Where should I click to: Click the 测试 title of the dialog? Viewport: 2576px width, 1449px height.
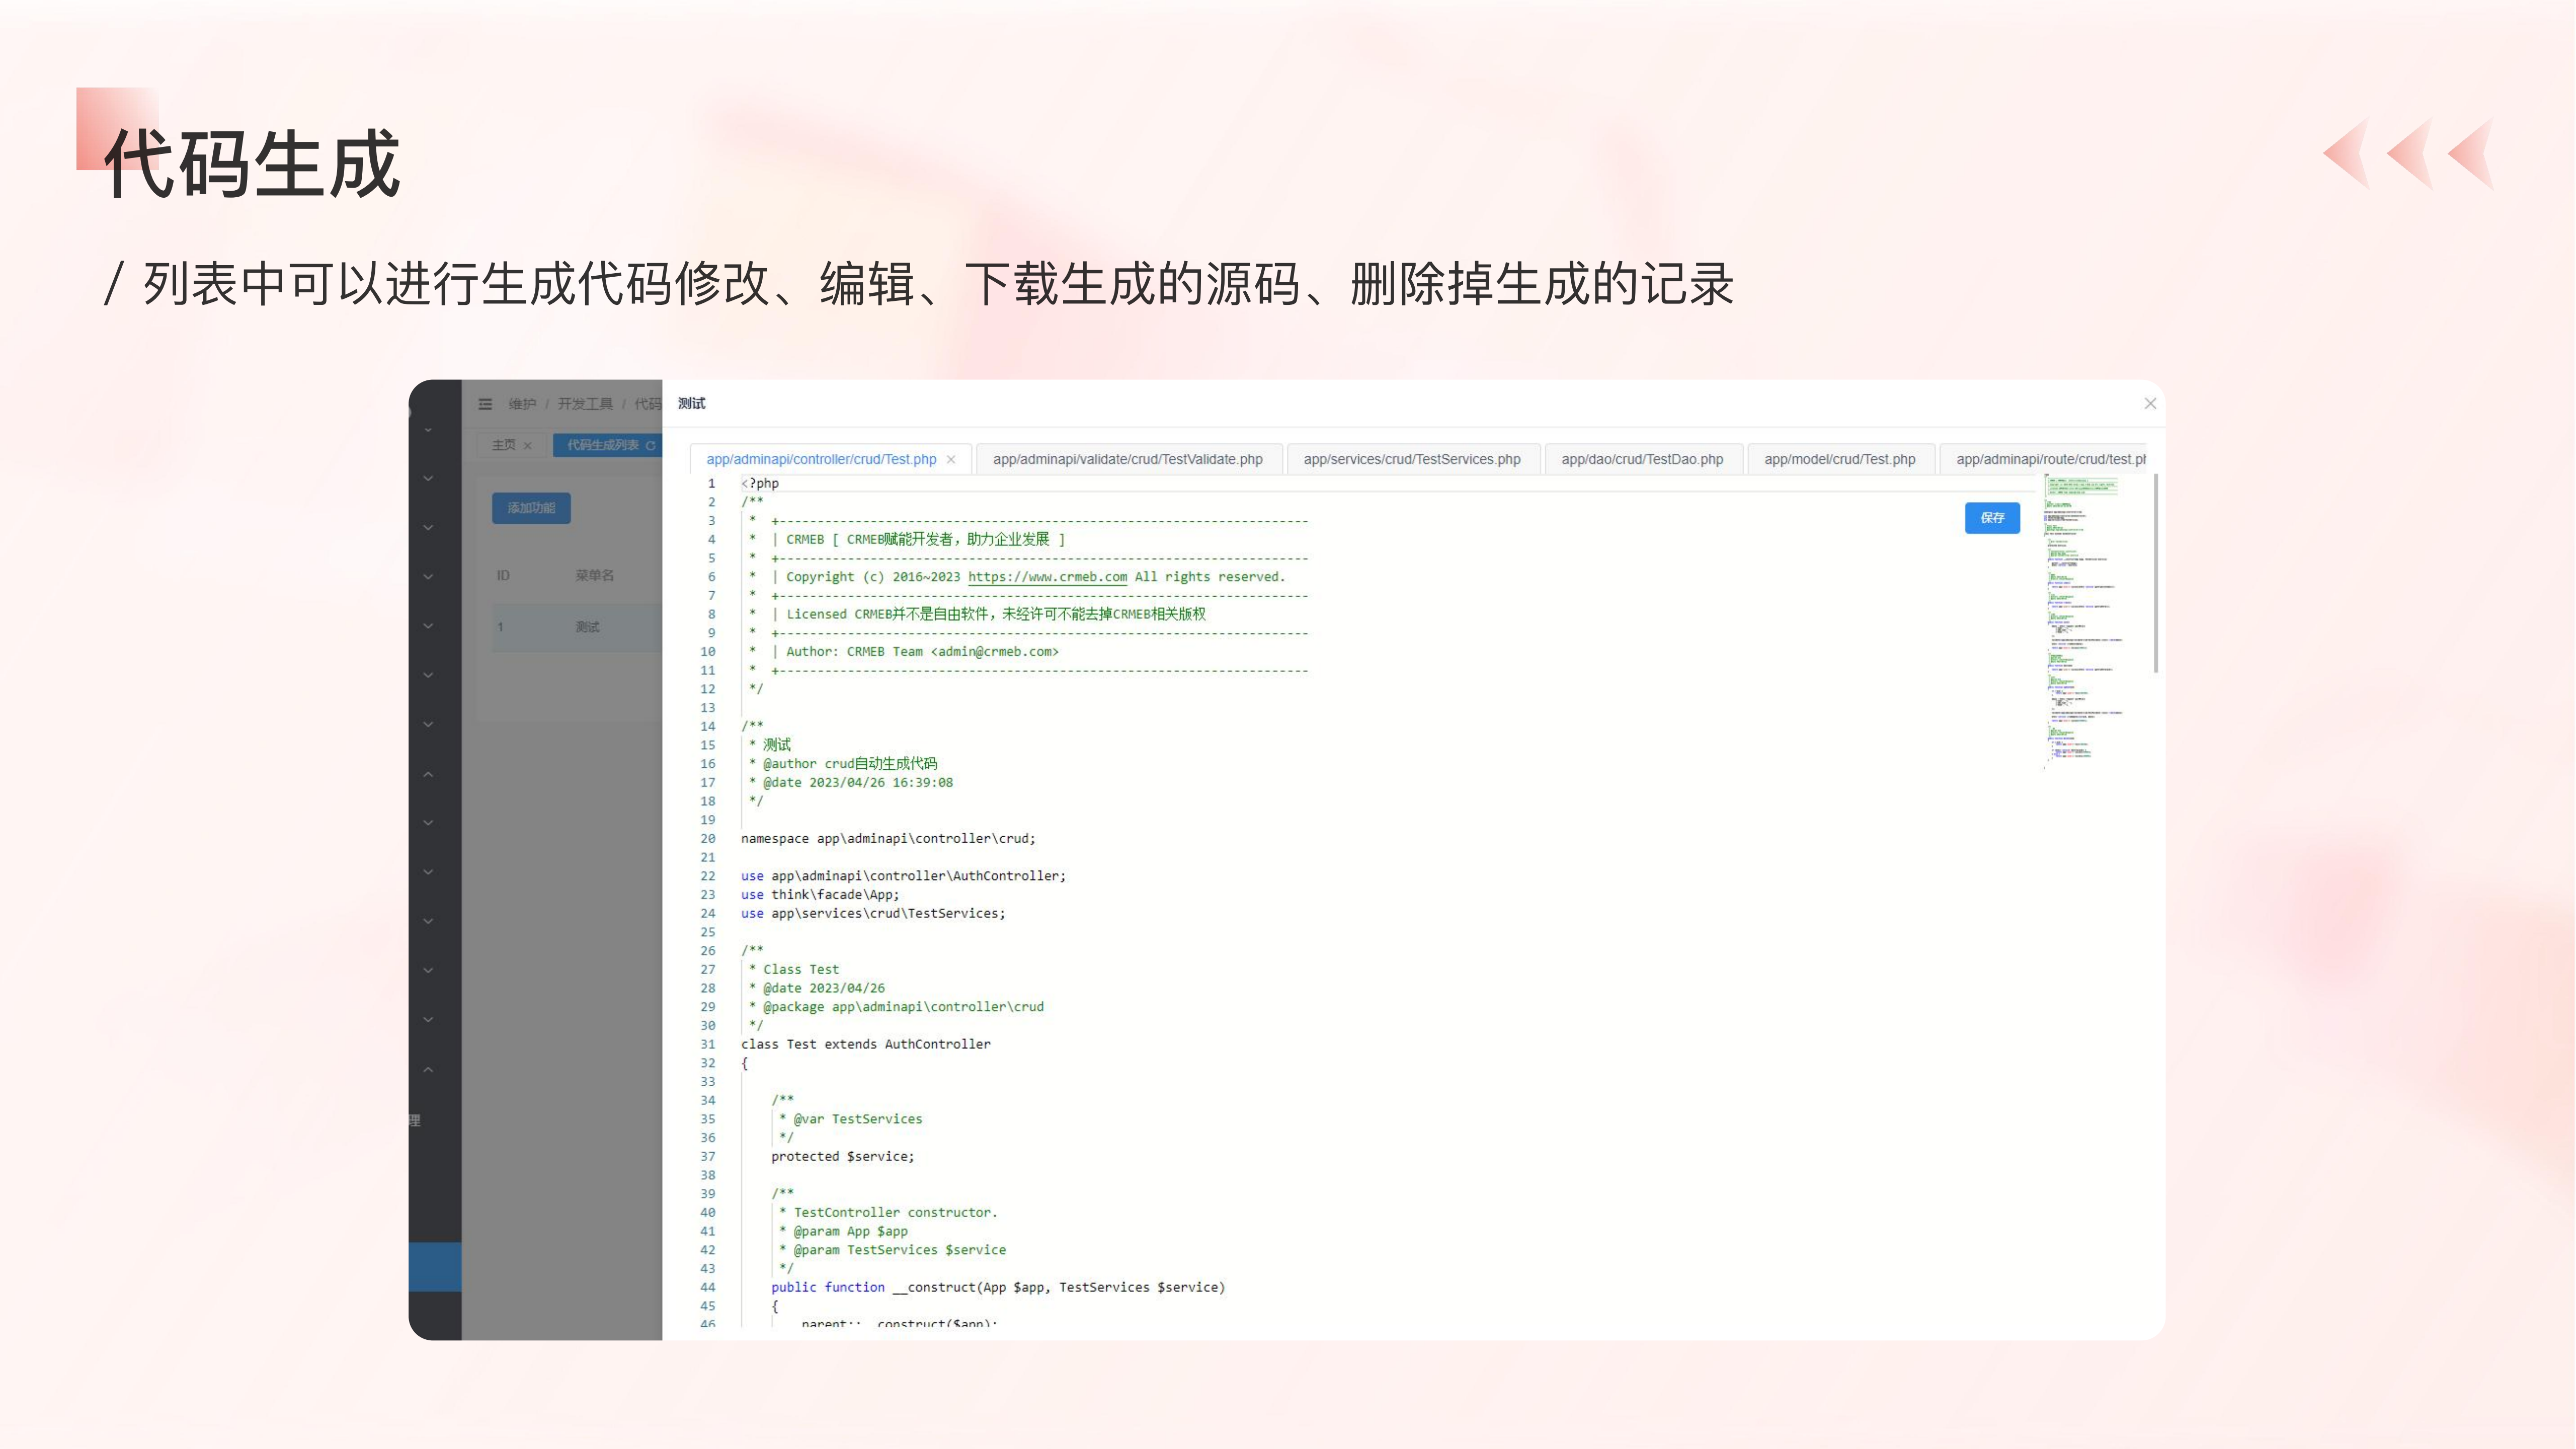[x=691, y=403]
